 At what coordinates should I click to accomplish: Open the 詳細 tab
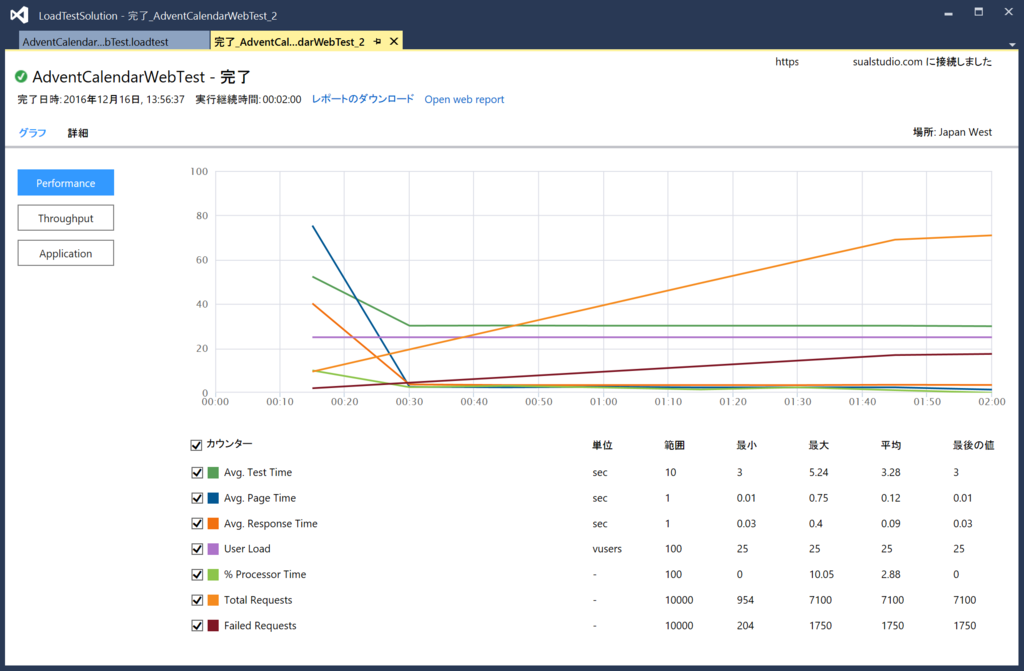pyautogui.click(x=78, y=133)
